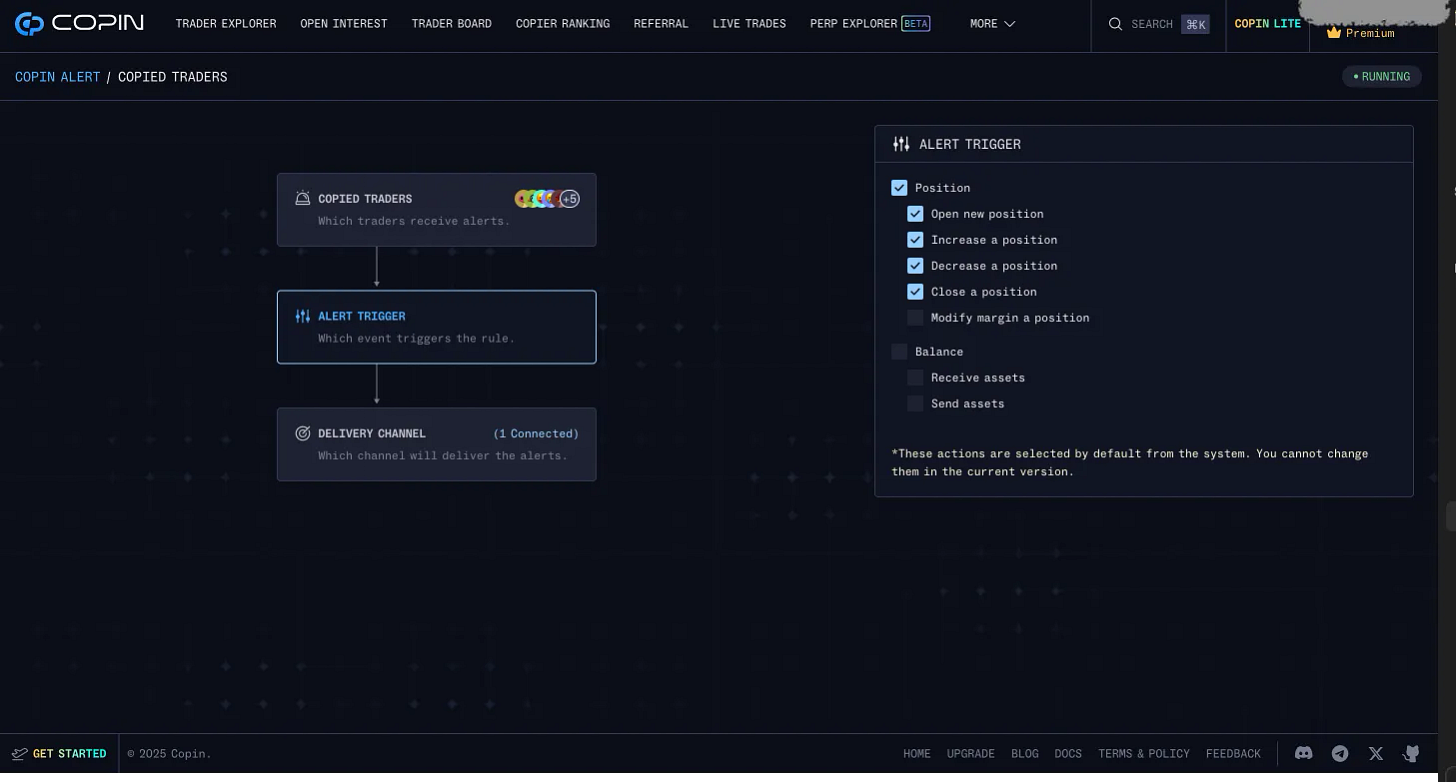Open Terms & Policy footer link
The height and width of the screenshot is (782, 1456).
(1144, 754)
